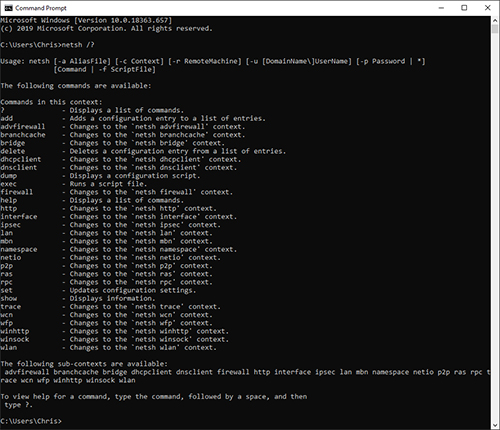
Task: Maximize the Command Prompt window
Action: (464, 8)
